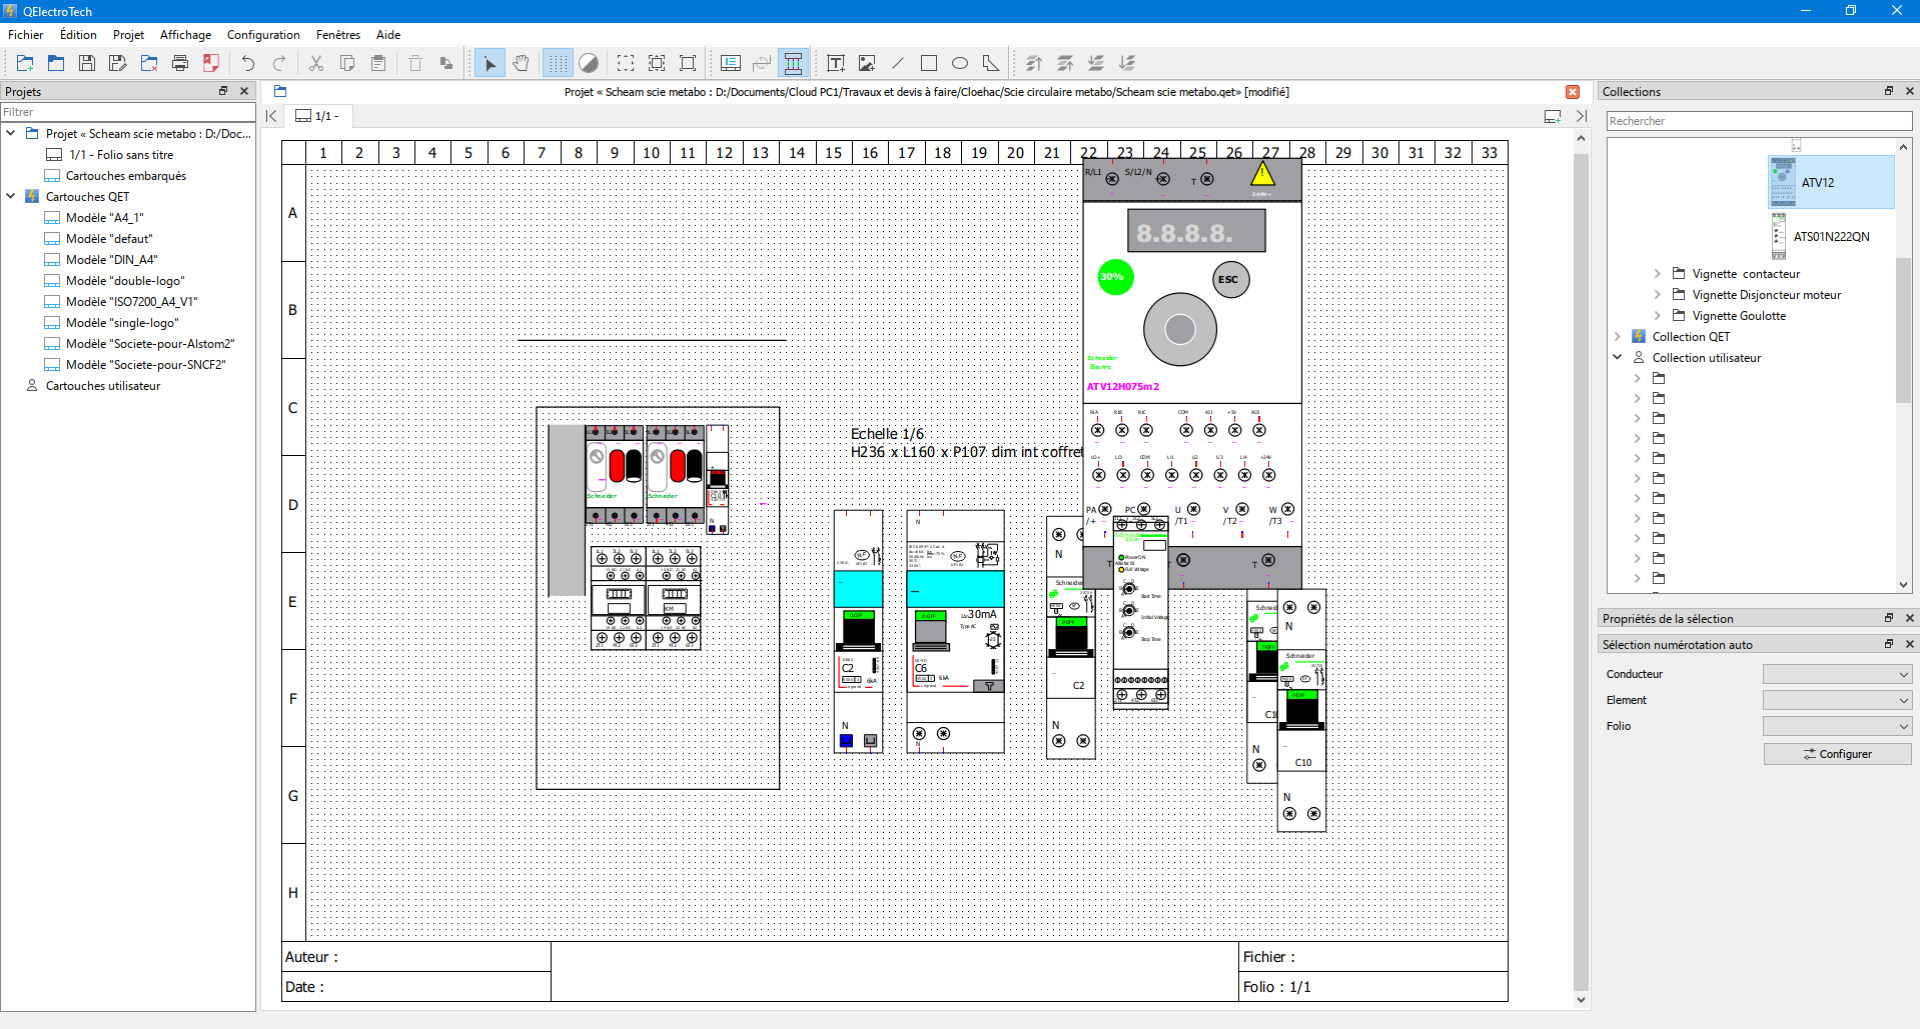This screenshot has height=1029, width=1920.
Task: Click the print icon in toolbar
Action: click(x=180, y=64)
